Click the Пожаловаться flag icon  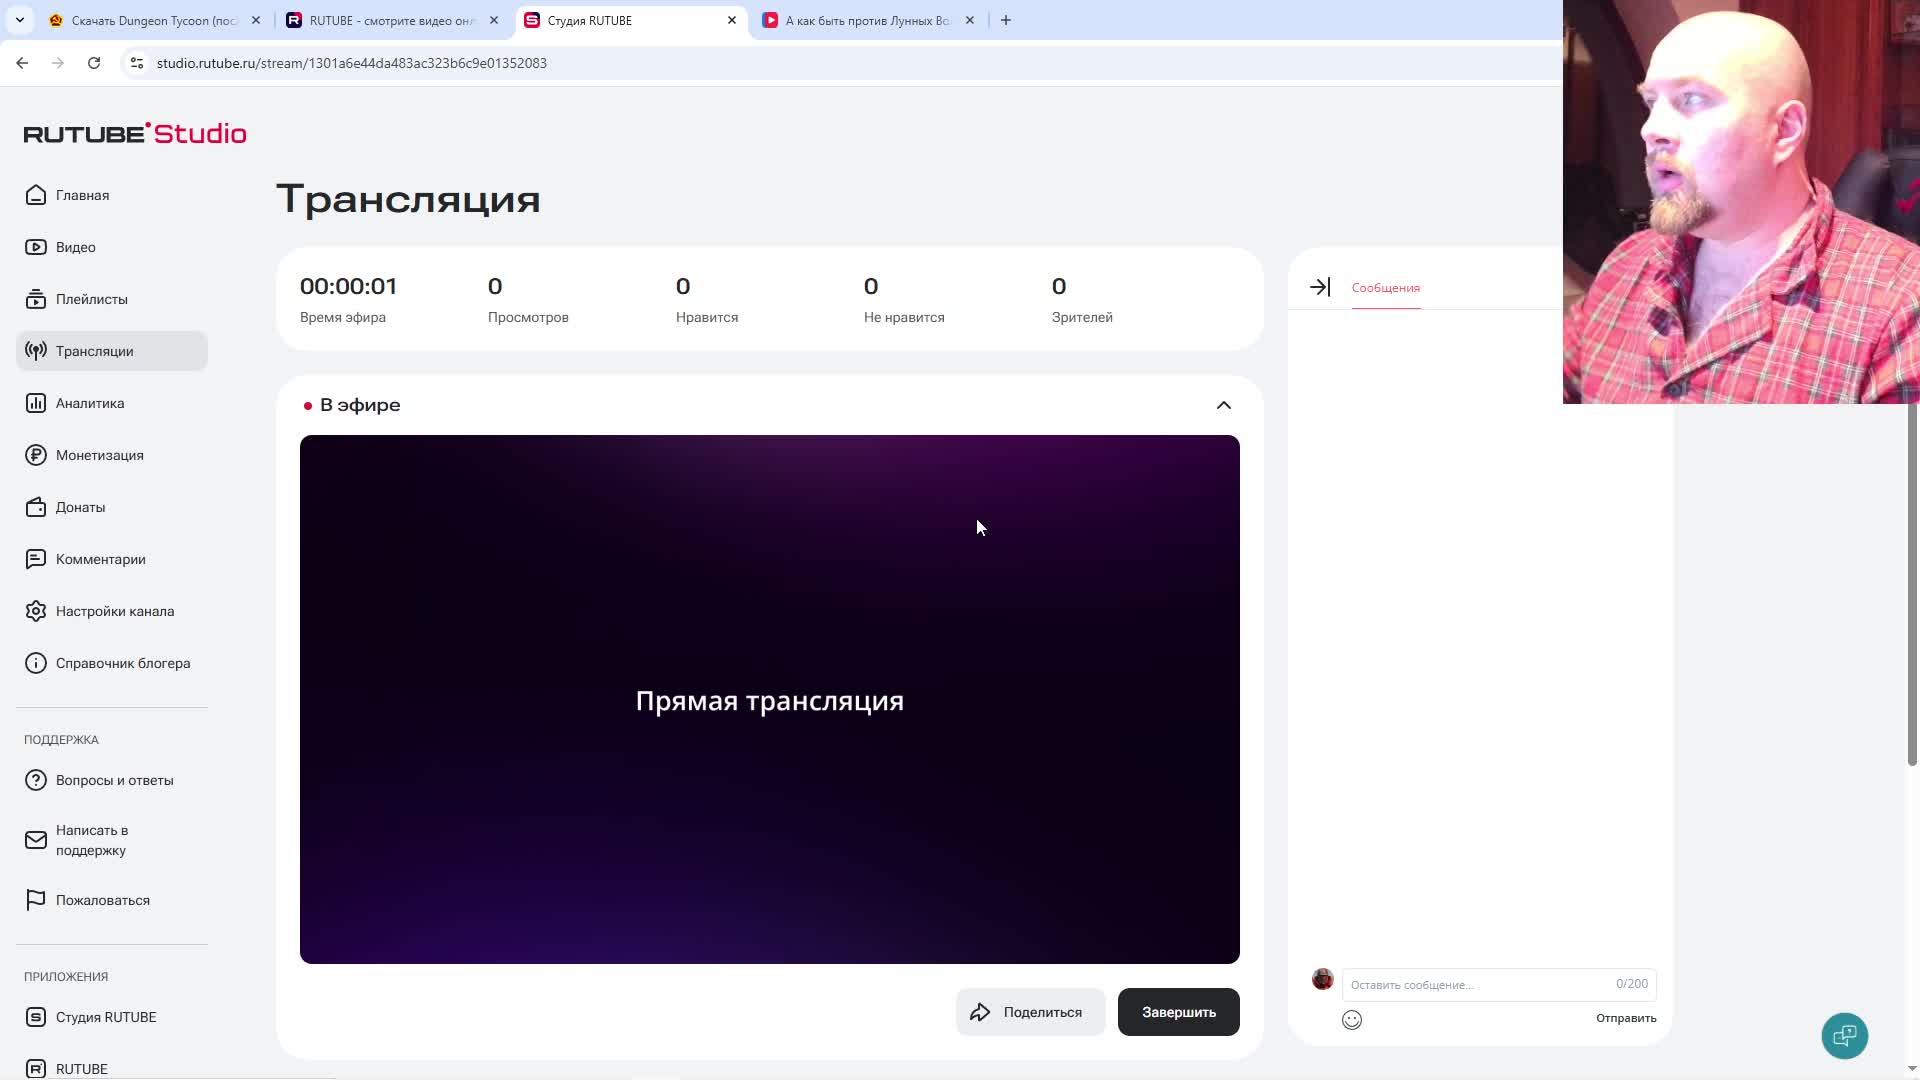[x=36, y=900]
